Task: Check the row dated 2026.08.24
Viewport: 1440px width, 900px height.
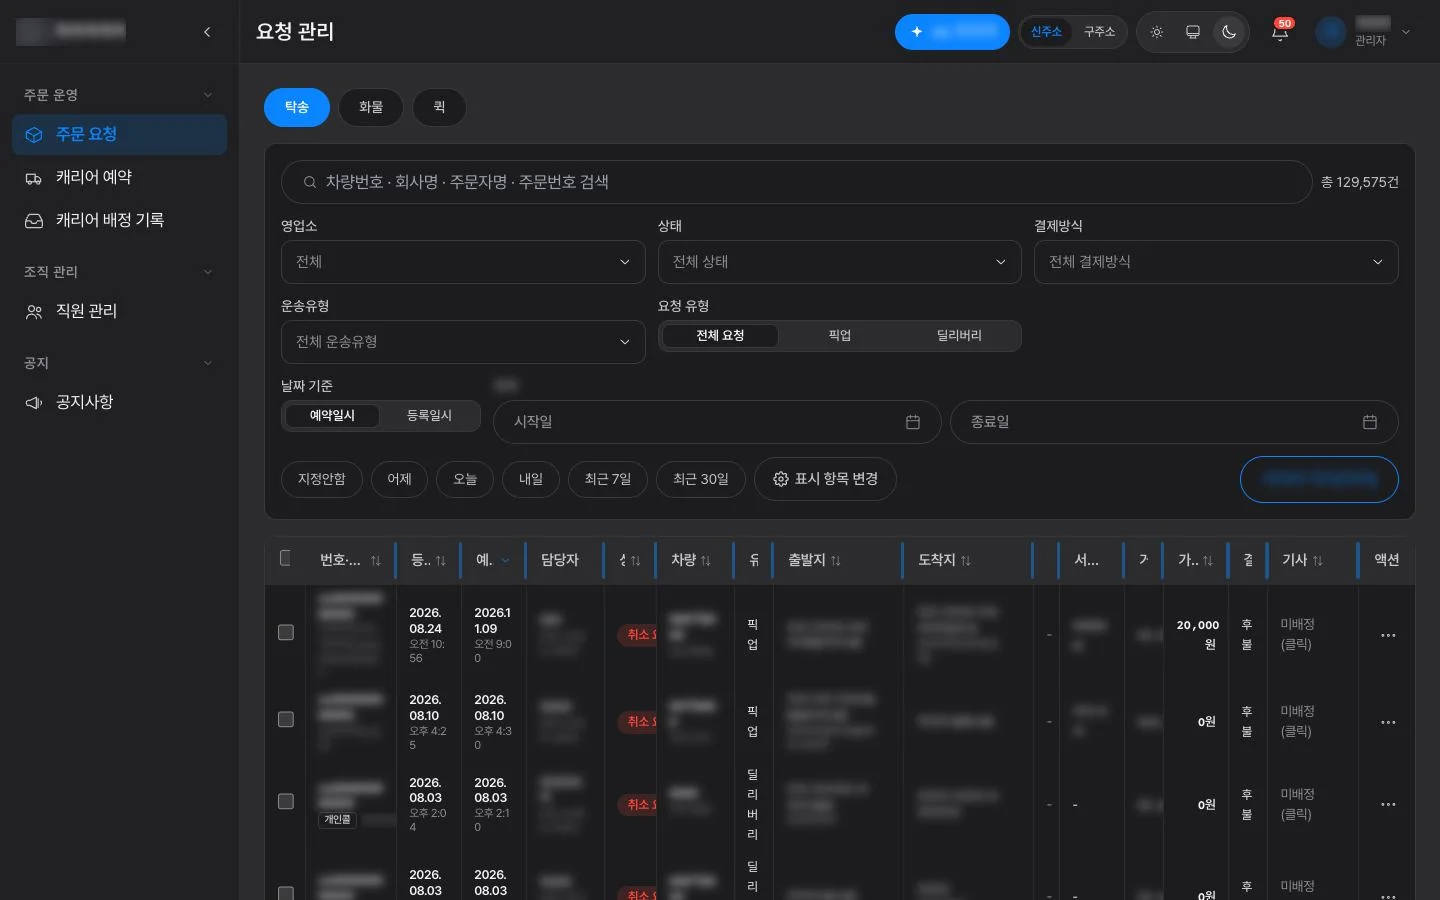Action: click(x=285, y=632)
